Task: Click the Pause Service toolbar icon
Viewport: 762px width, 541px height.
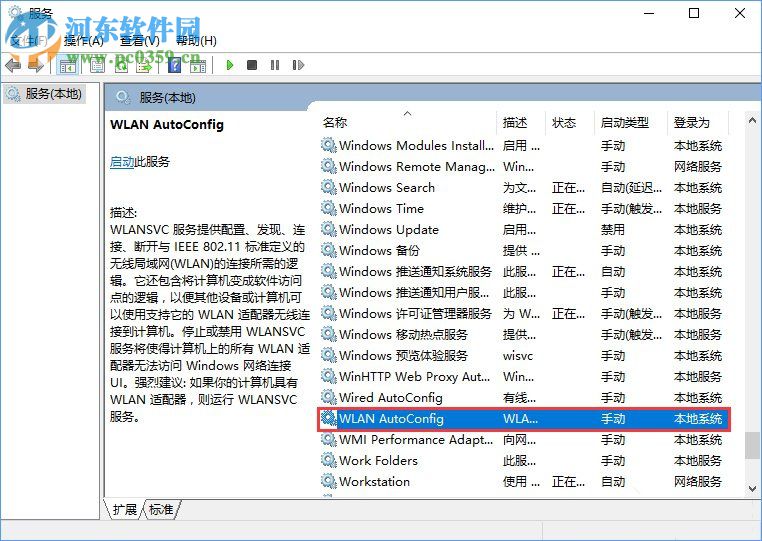Action: [275, 65]
